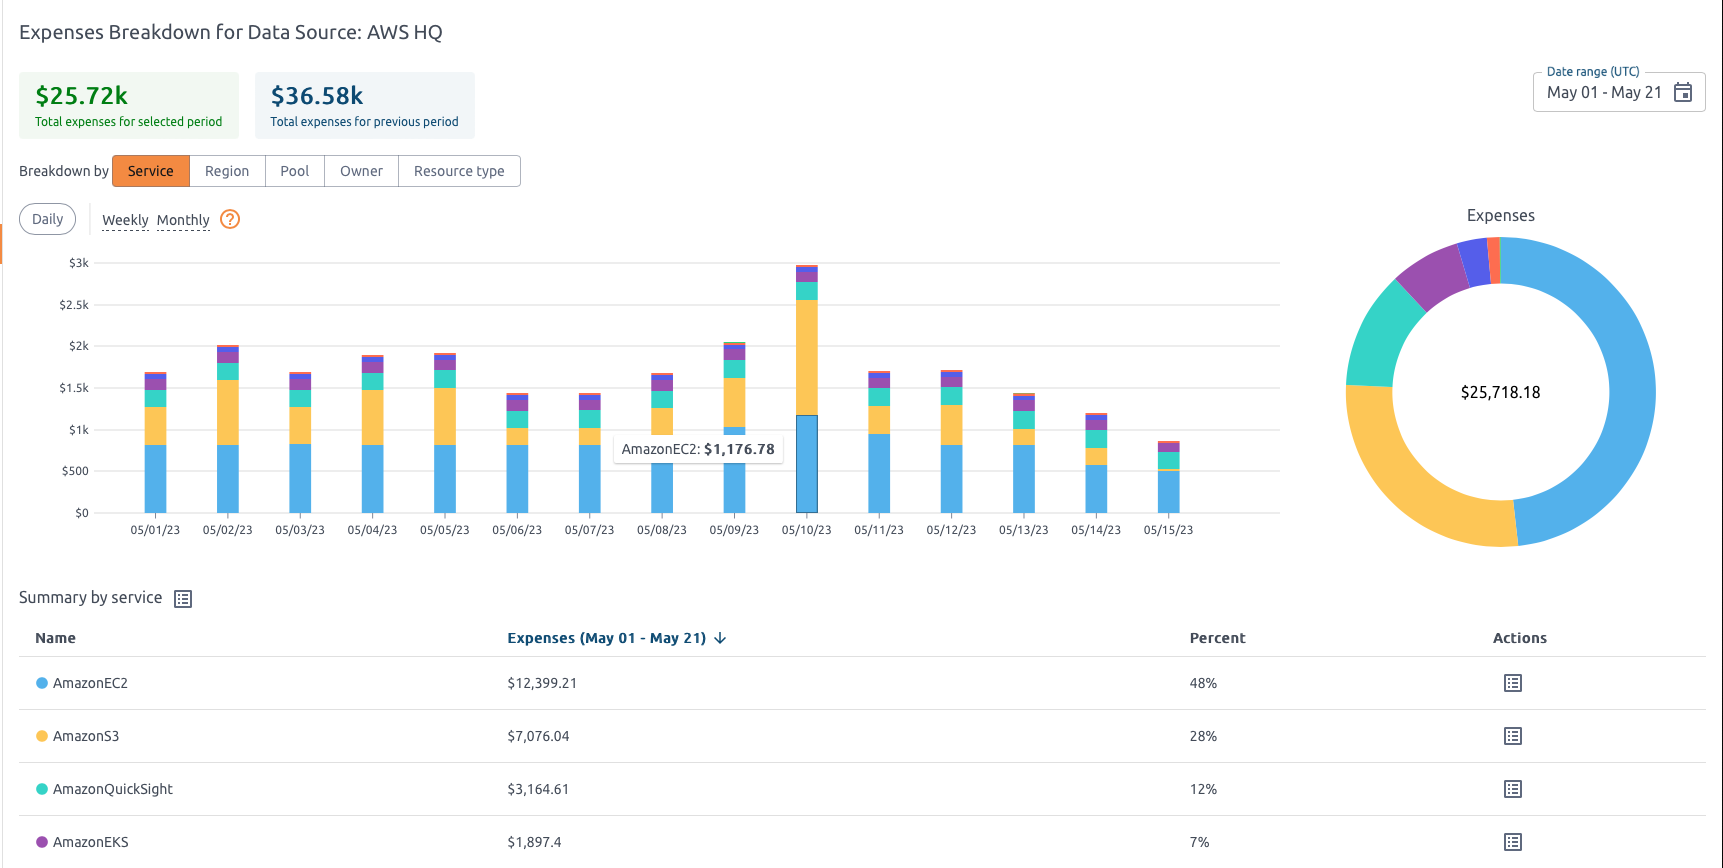Open the AmazonQuickSight row actions icon
The width and height of the screenshot is (1723, 868).
[x=1512, y=789]
